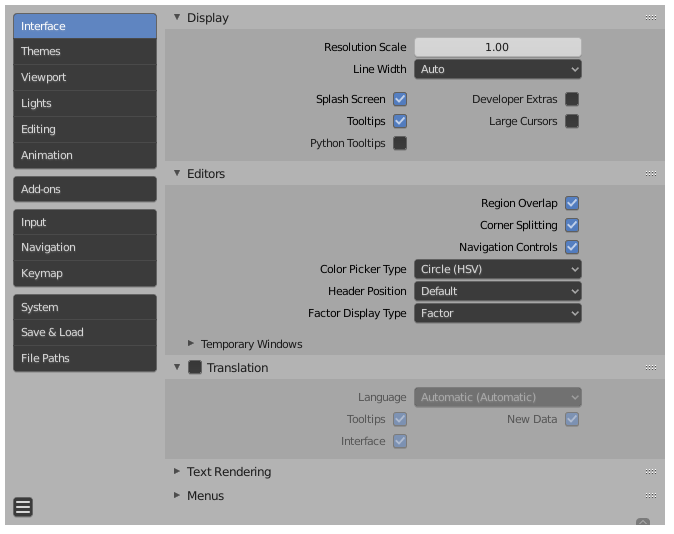
Task: Enable Developer Extras
Action: (572, 99)
